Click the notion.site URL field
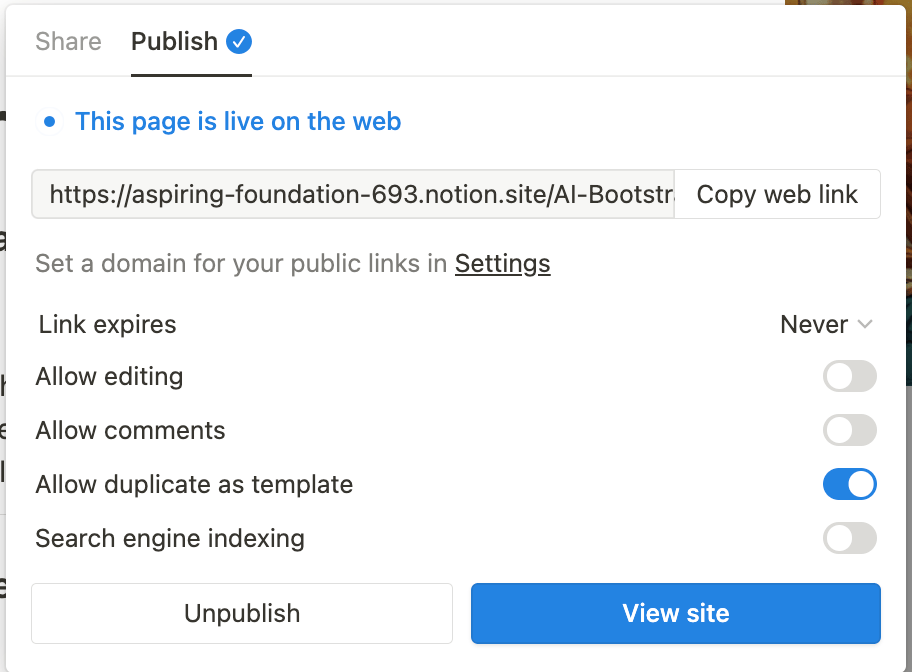Viewport: 912px width, 672px height. click(353, 194)
